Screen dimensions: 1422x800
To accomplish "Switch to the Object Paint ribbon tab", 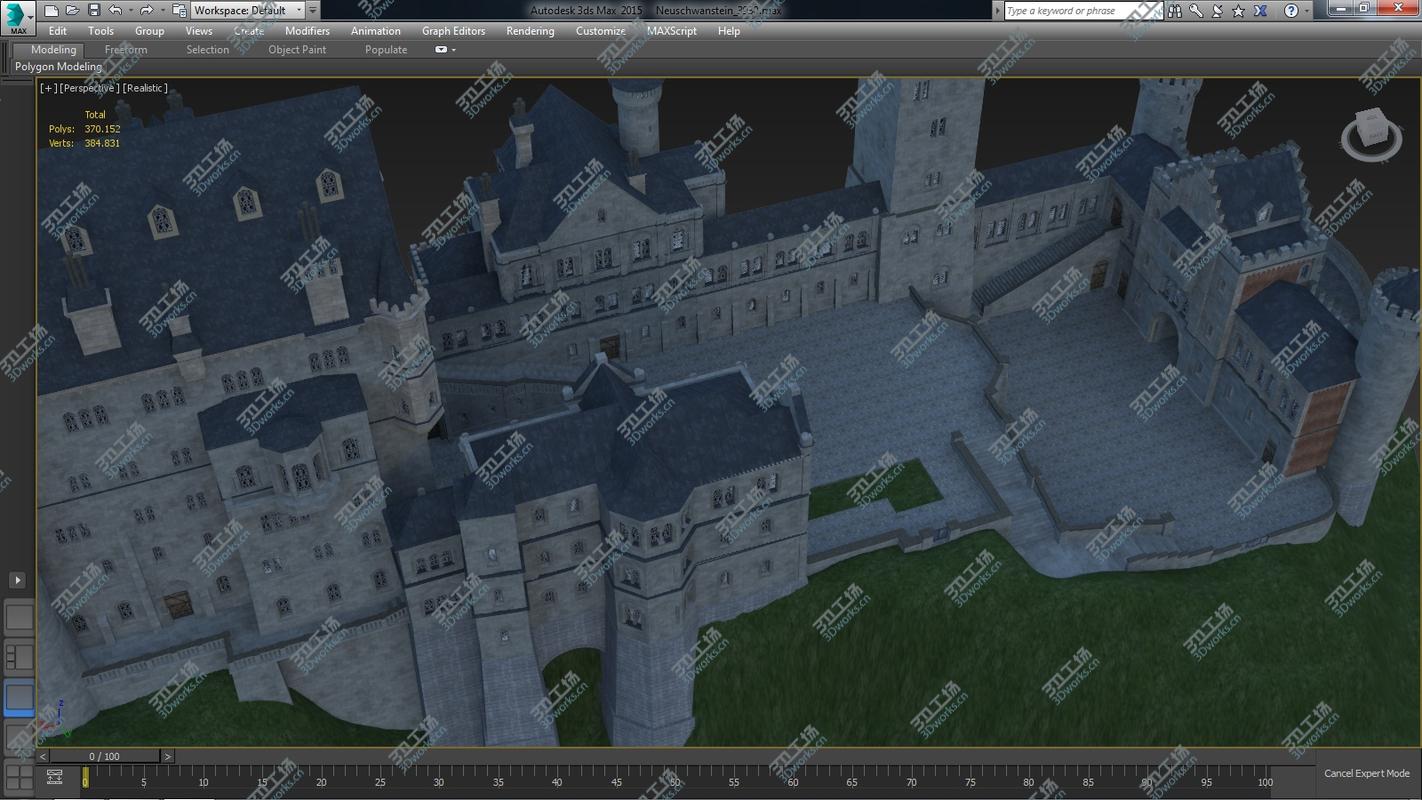I will click(x=297, y=50).
